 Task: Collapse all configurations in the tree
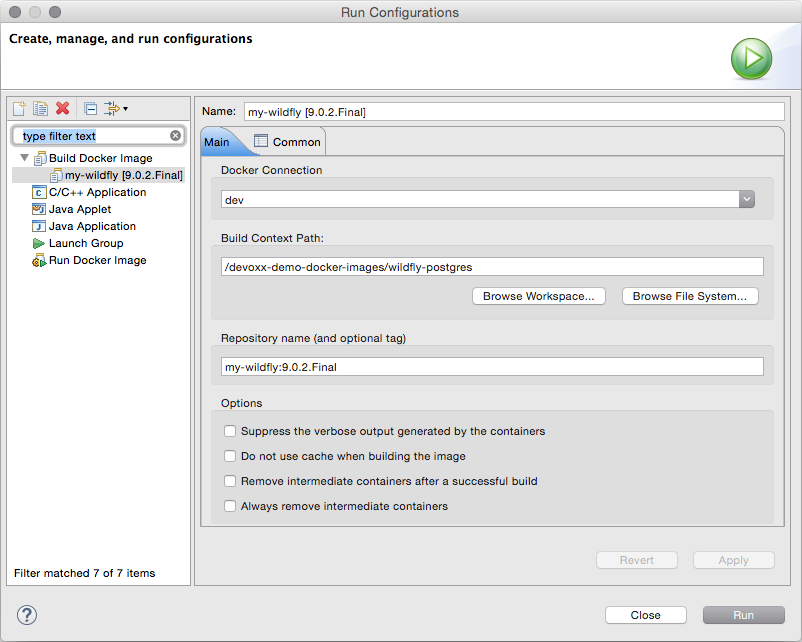tap(90, 108)
